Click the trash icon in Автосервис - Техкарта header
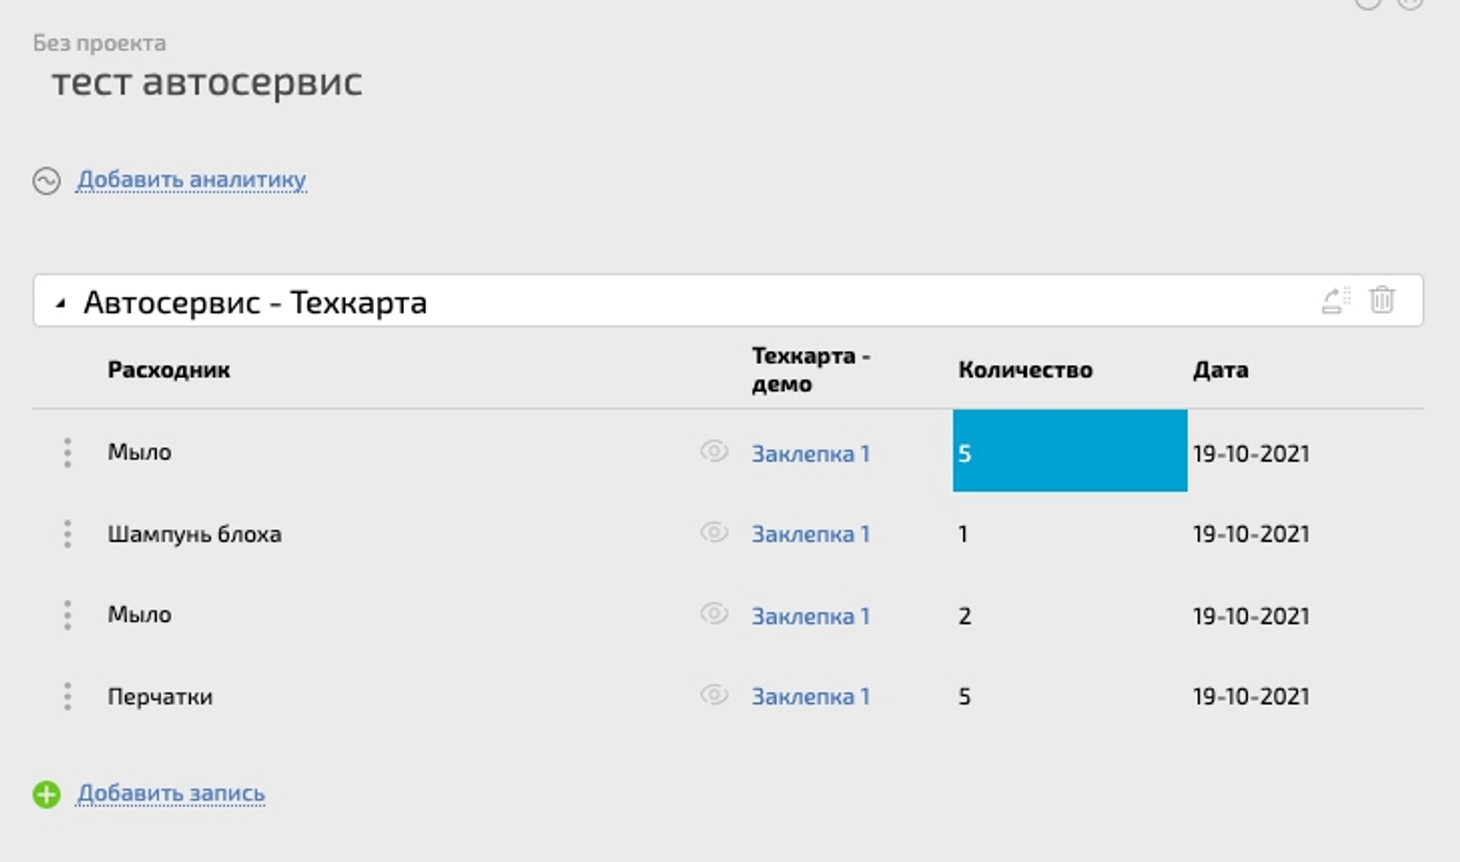The width and height of the screenshot is (1460, 862). (x=1382, y=300)
